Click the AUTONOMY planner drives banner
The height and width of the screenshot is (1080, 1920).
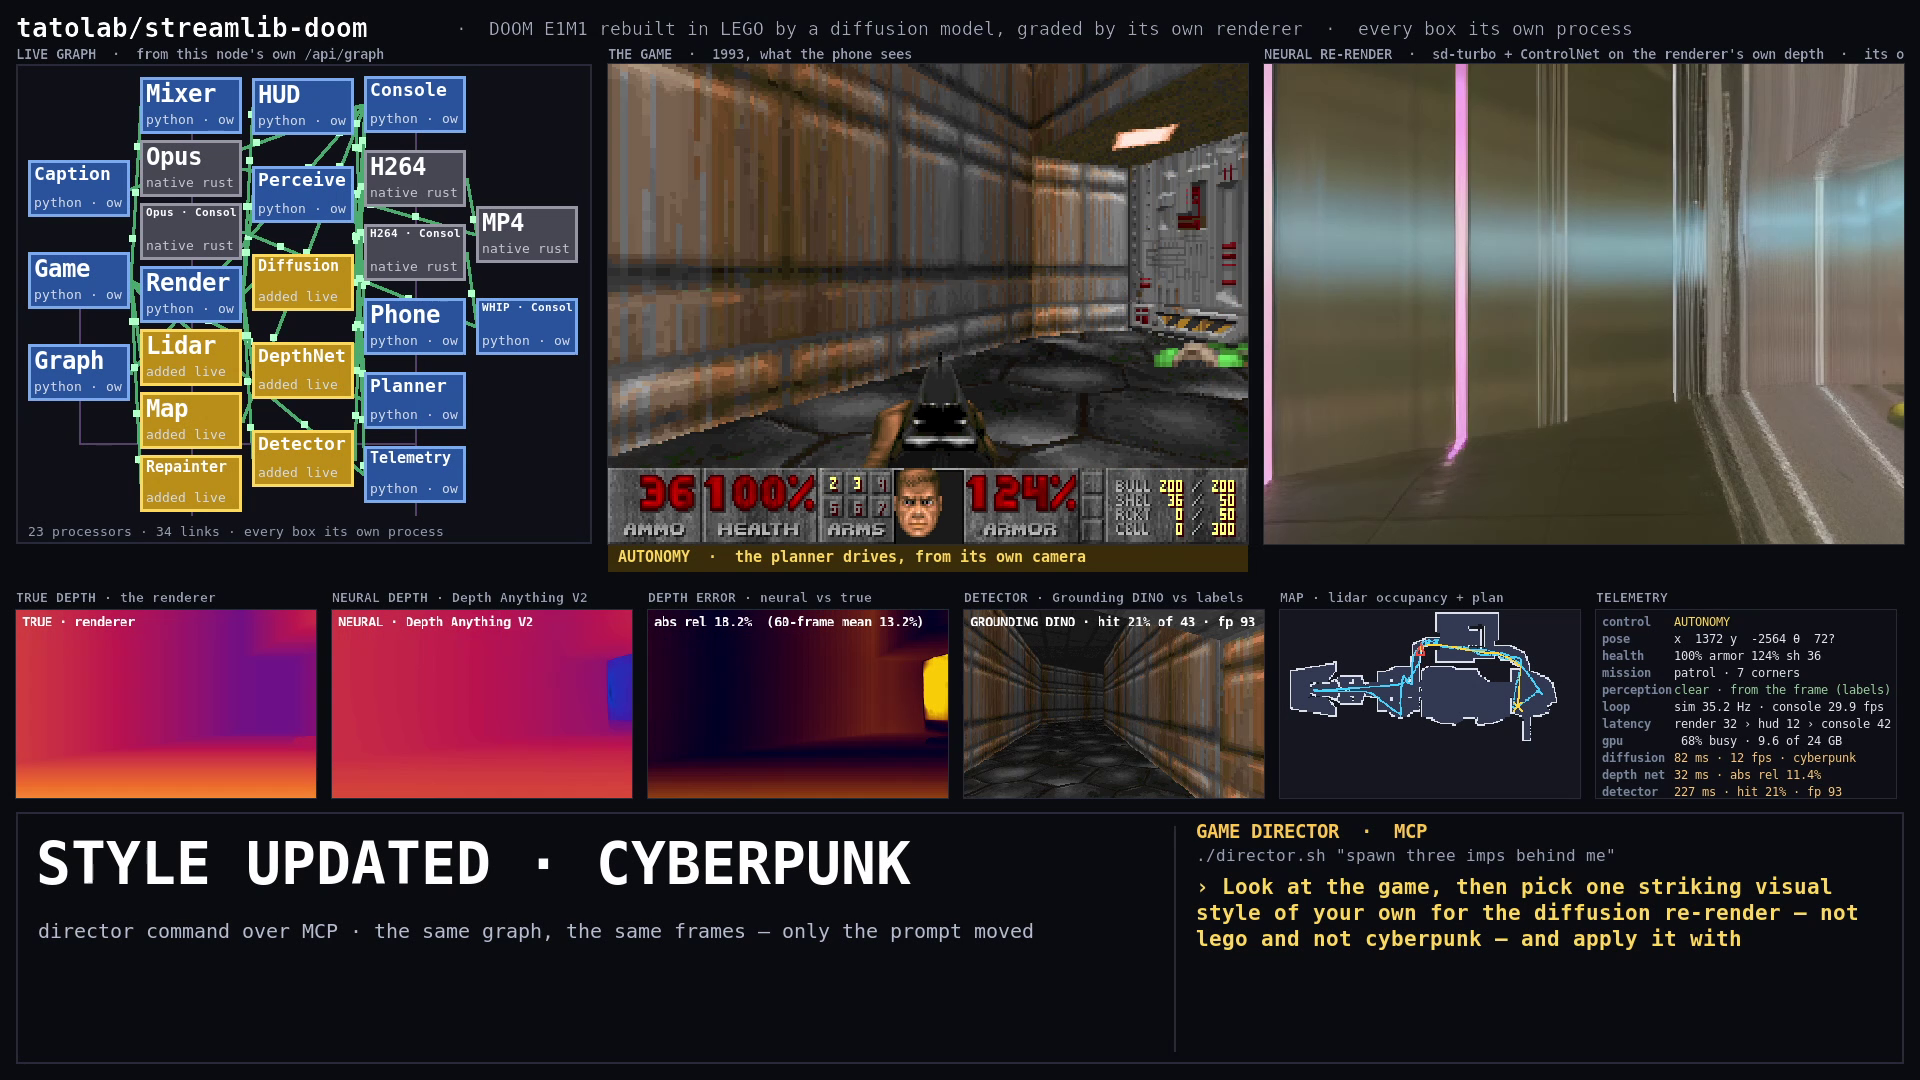click(x=928, y=557)
